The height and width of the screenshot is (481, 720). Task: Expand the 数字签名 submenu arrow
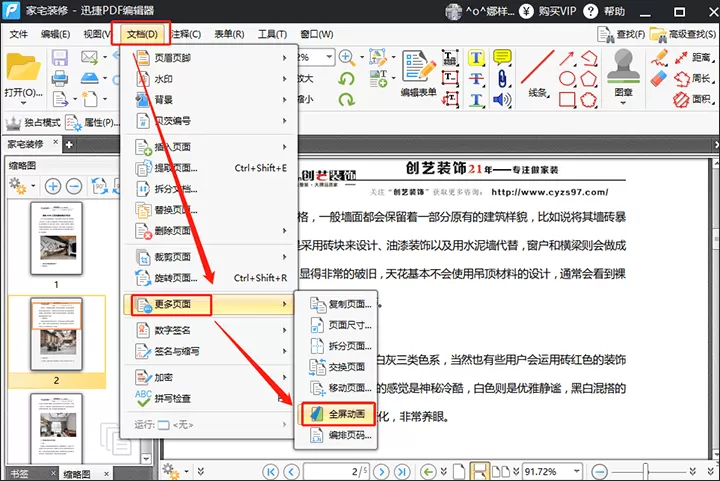pyautogui.click(x=285, y=330)
